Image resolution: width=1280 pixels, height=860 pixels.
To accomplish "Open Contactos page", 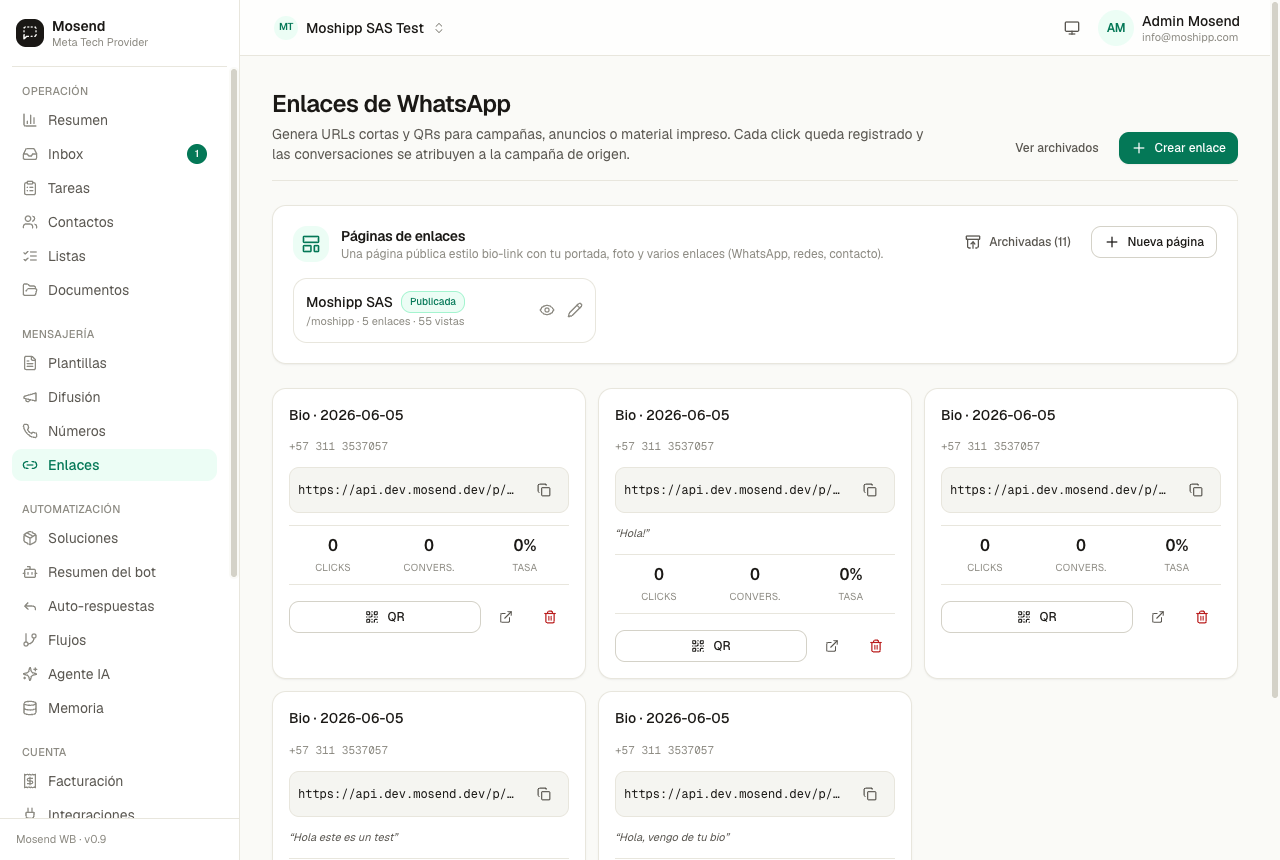I will coord(114,222).
